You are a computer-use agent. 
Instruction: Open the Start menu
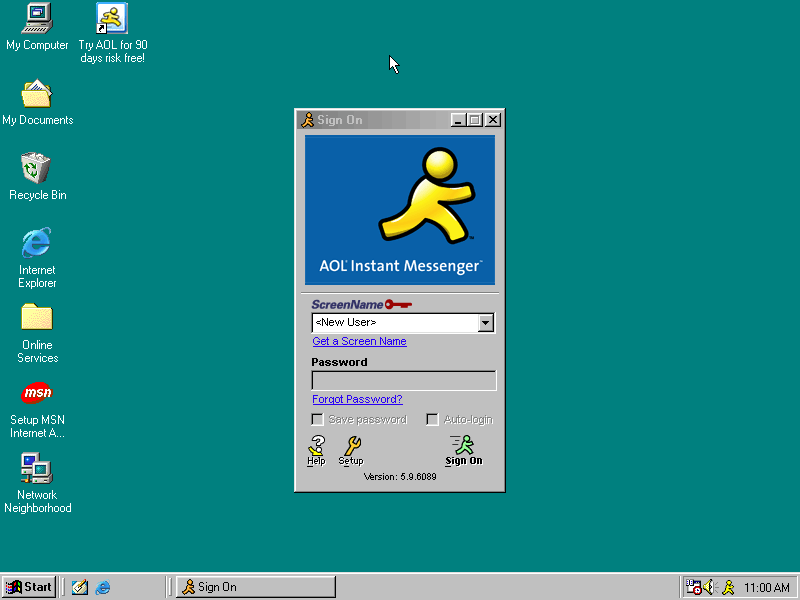pos(29,587)
